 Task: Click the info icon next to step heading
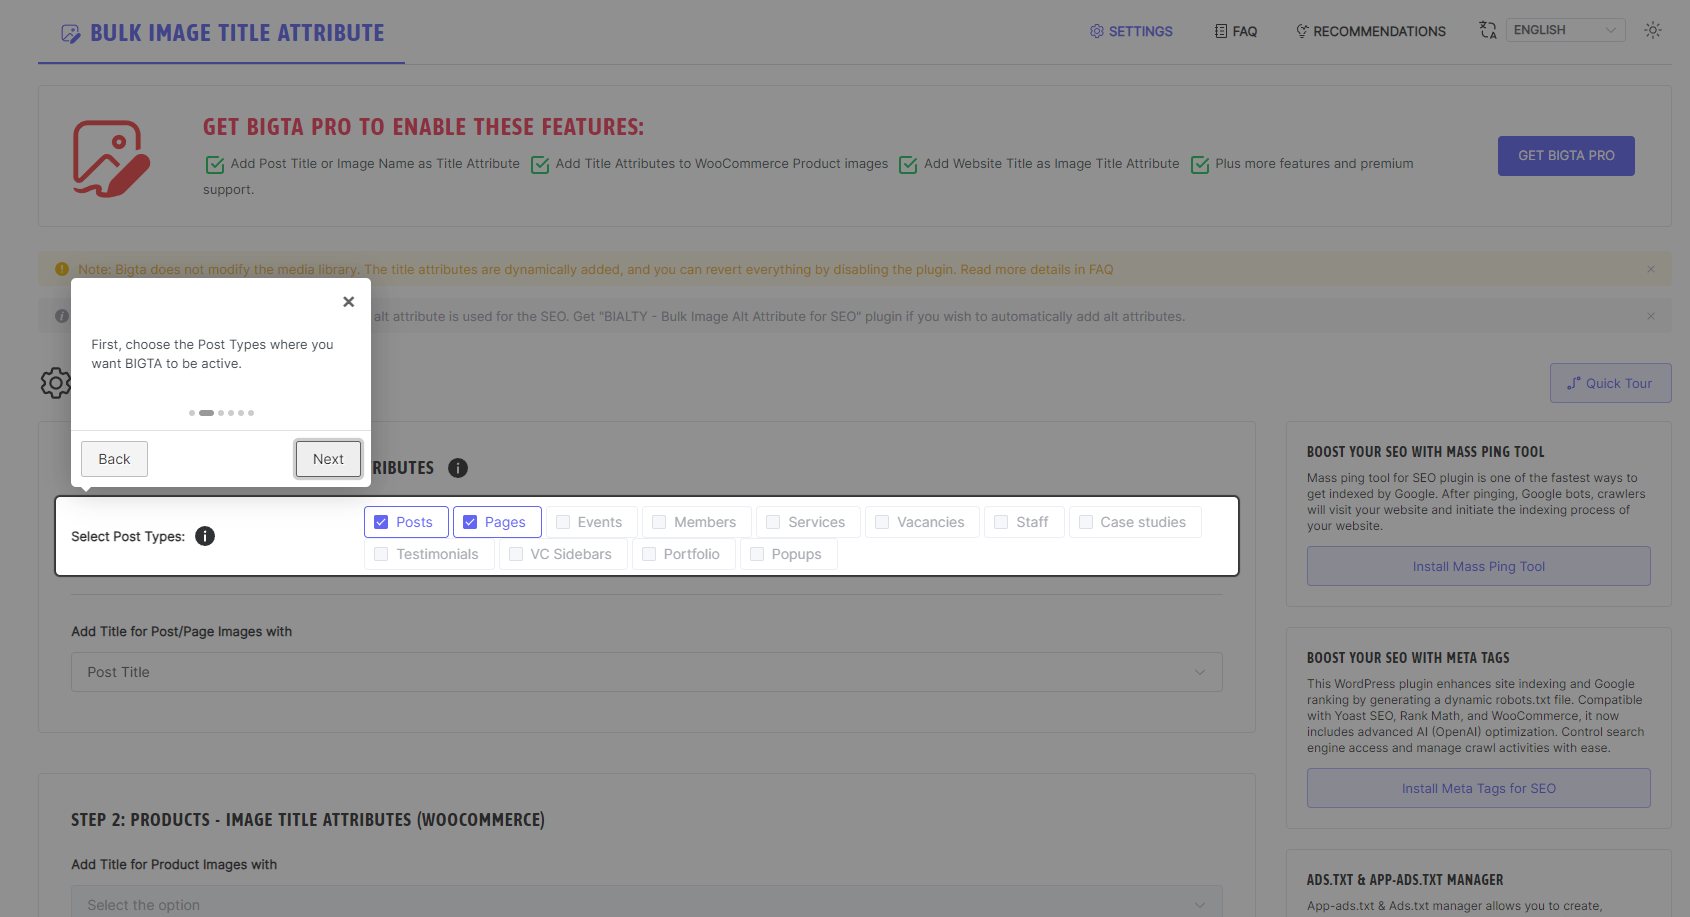pos(458,468)
